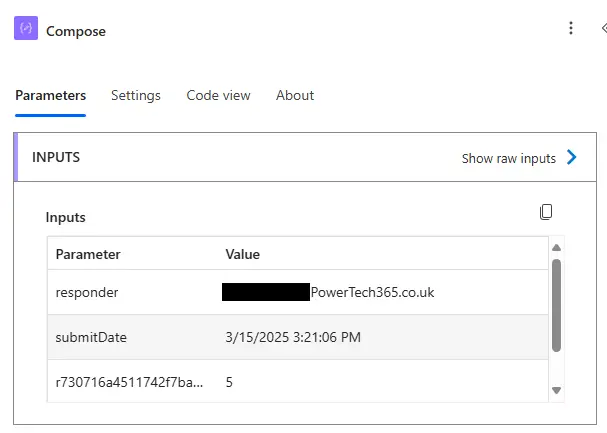Click the PowerTech365.co.uk responder value
This screenshot has height=433, width=607.
point(372,293)
